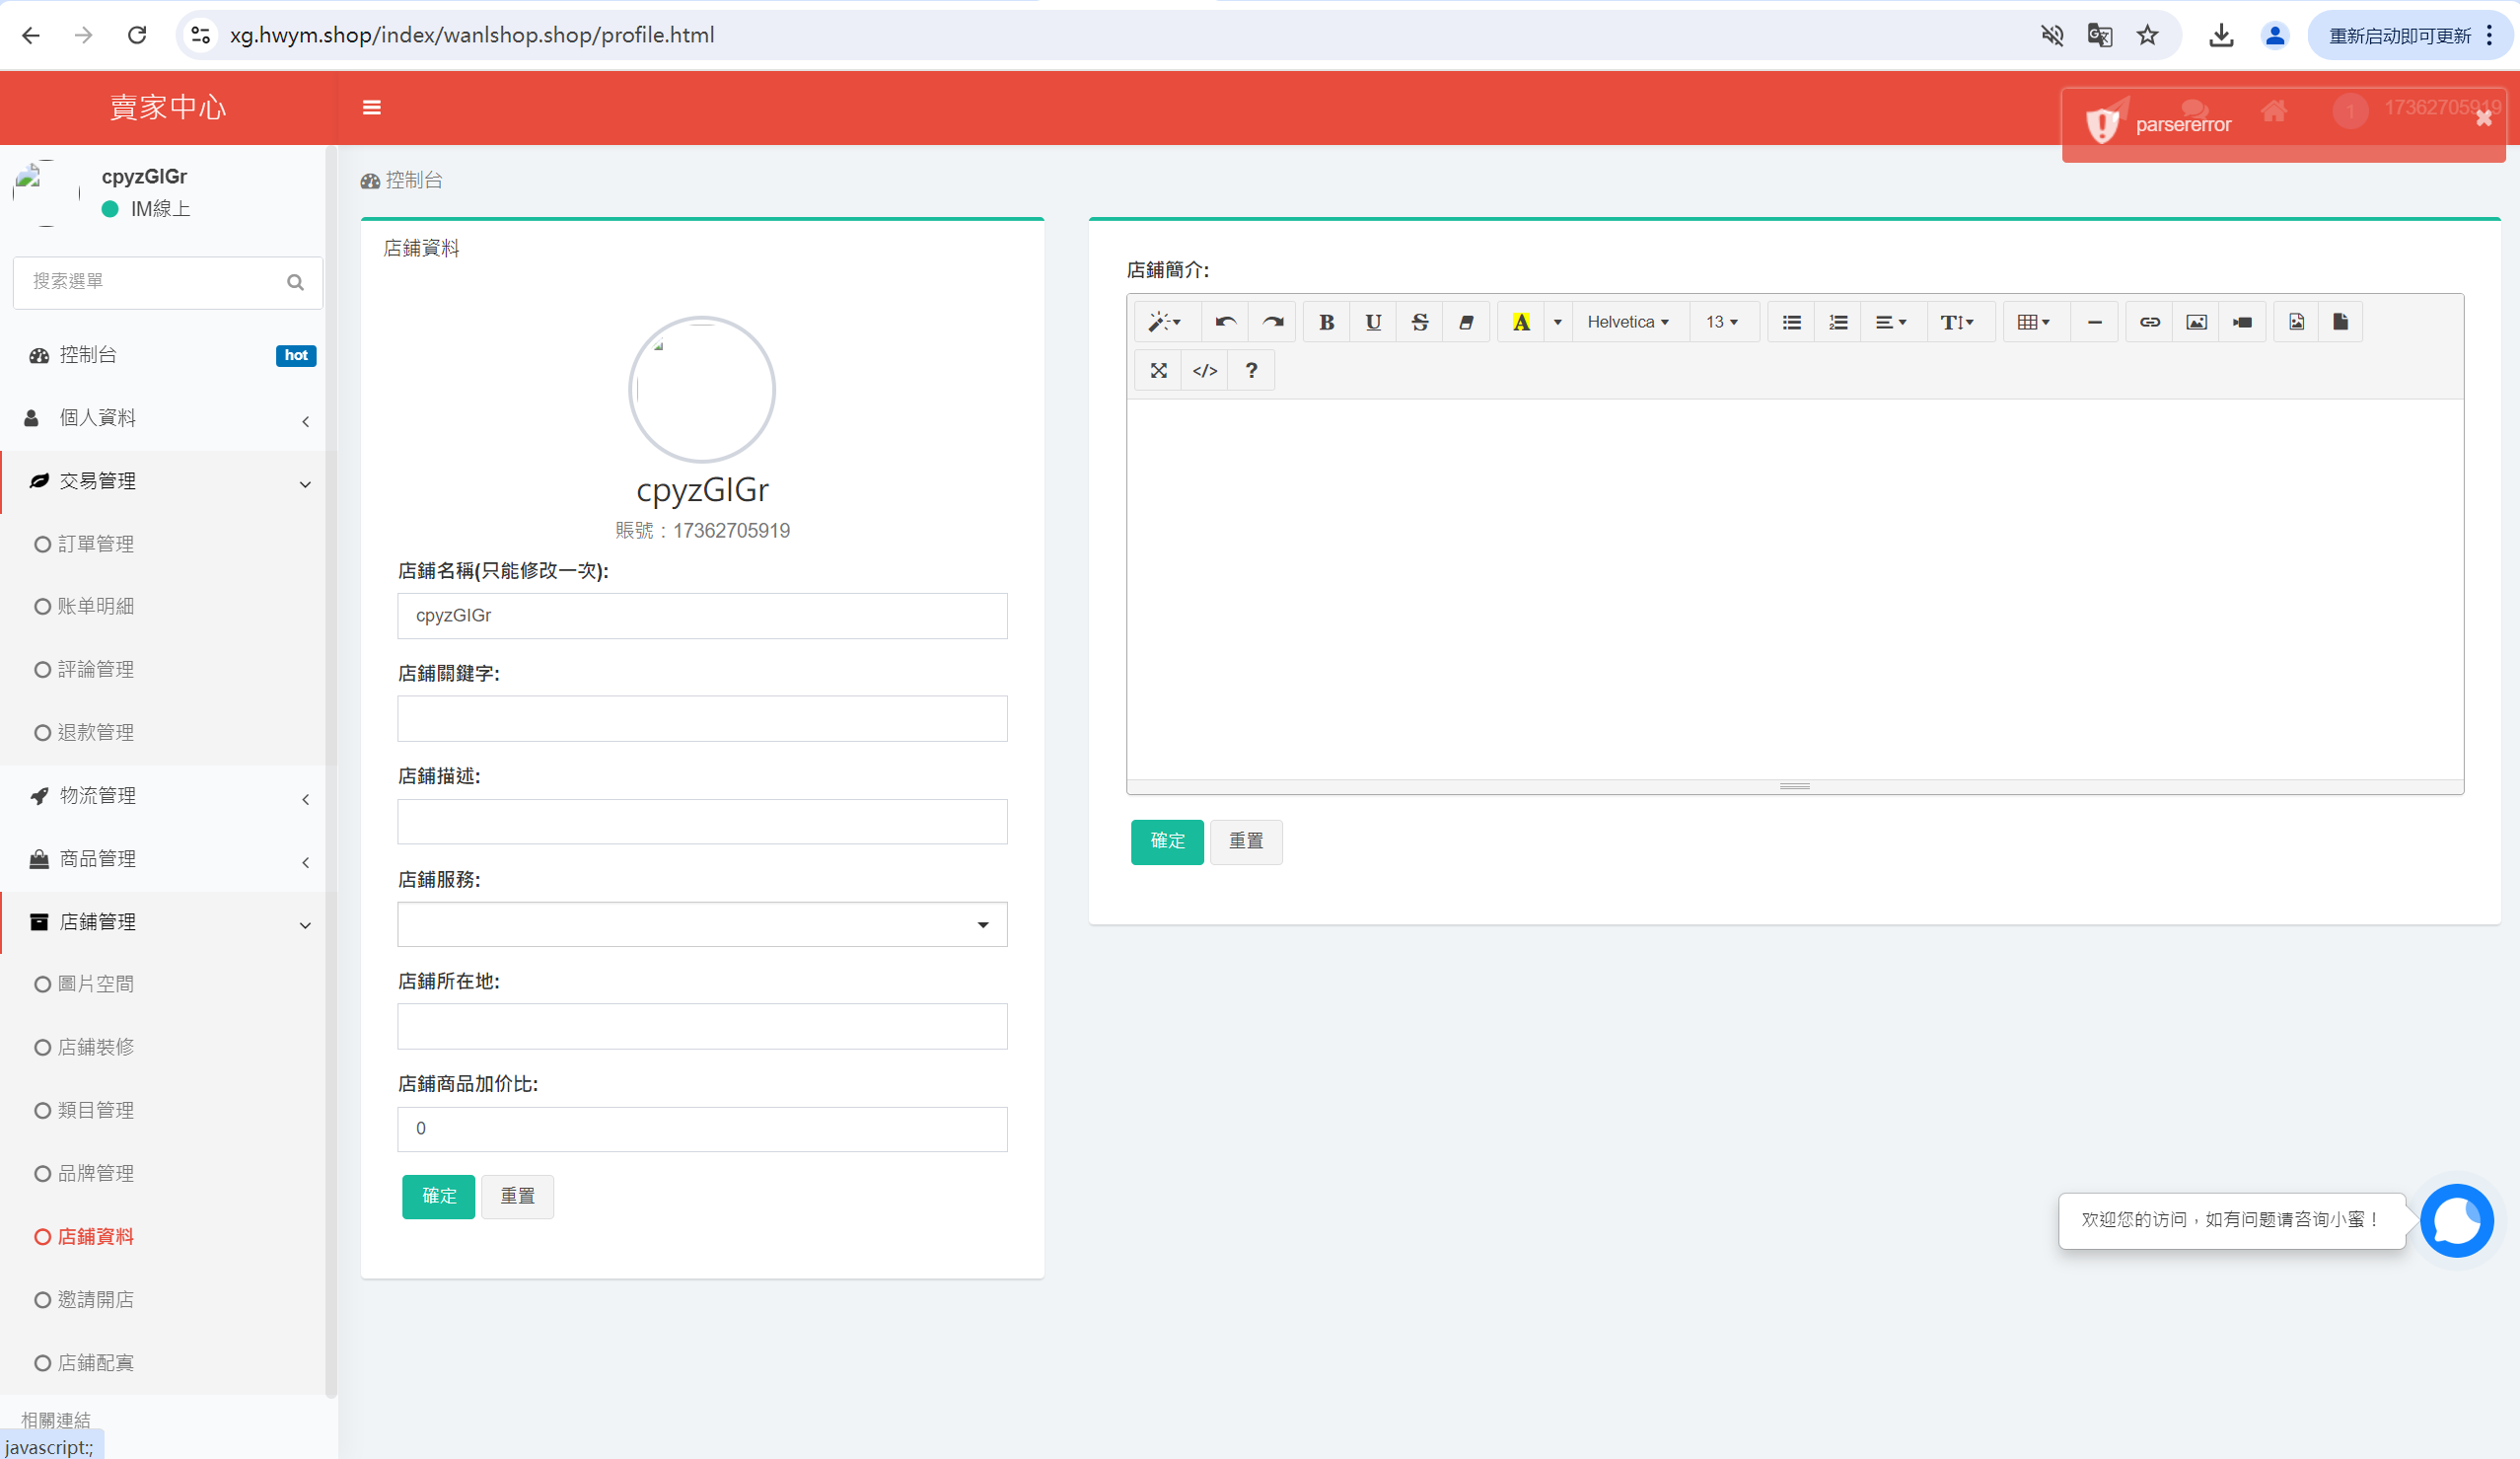Click the yellow highlight color button
2520x1459 pixels.
(x=1520, y=322)
